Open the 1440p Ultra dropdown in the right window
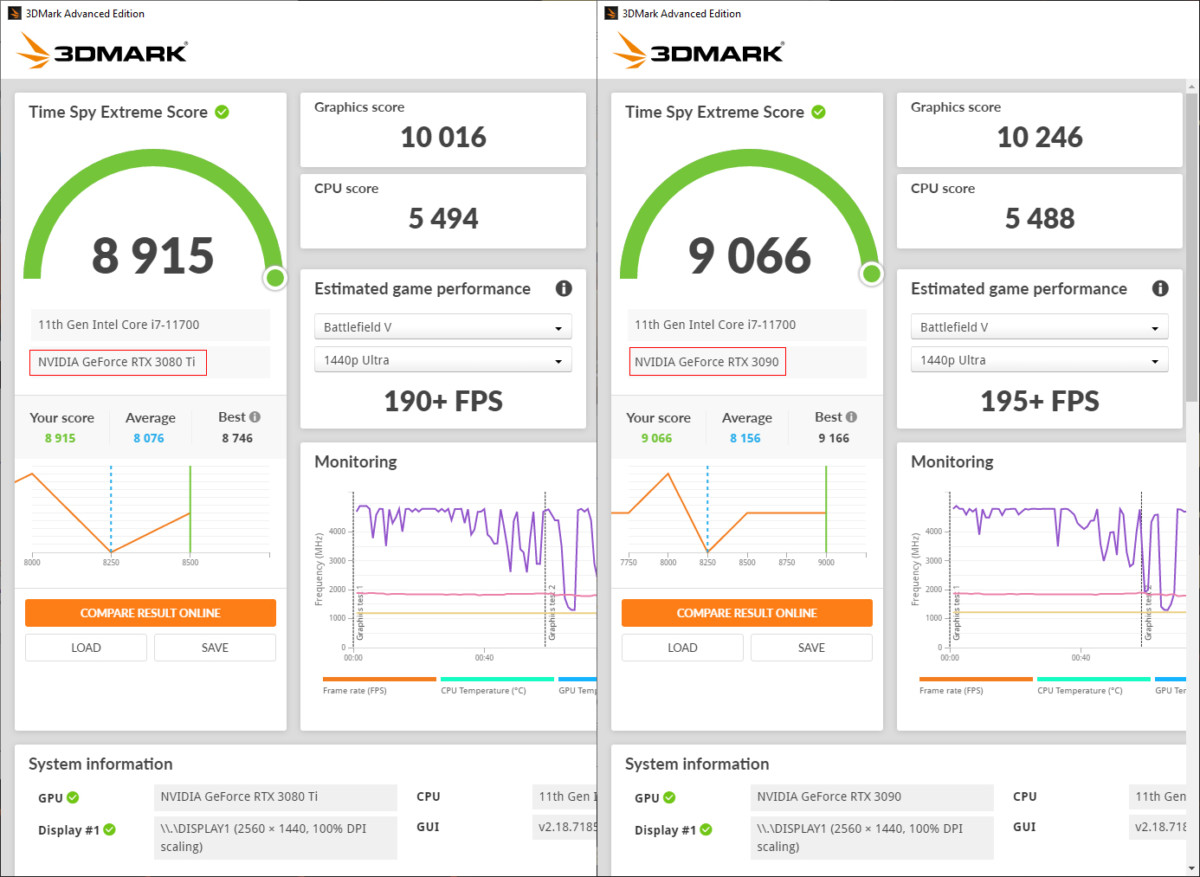The height and width of the screenshot is (877, 1200). click(x=1039, y=360)
